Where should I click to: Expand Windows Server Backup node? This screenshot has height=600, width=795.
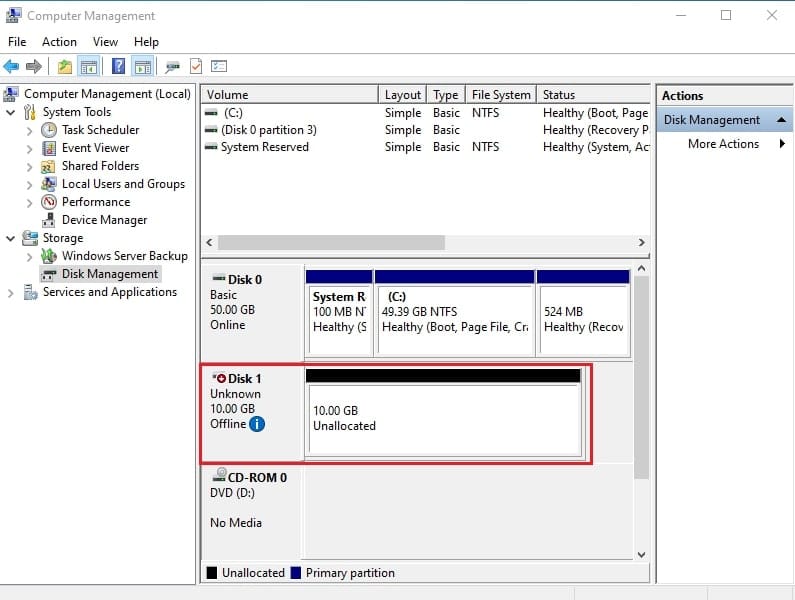29,257
